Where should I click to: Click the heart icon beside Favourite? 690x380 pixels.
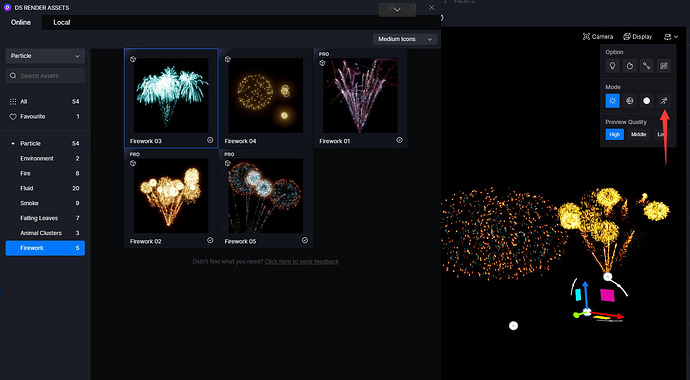pos(13,117)
